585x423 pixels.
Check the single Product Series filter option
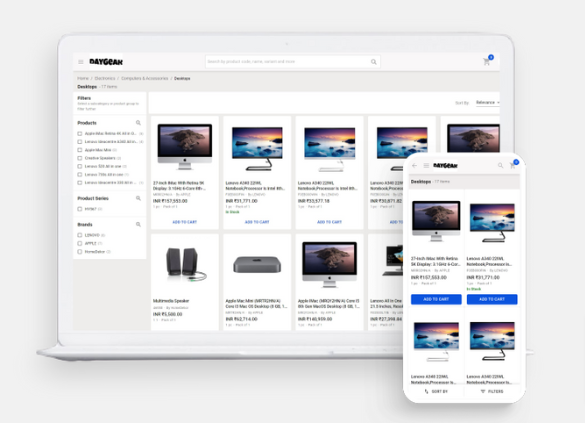pyautogui.click(x=79, y=209)
